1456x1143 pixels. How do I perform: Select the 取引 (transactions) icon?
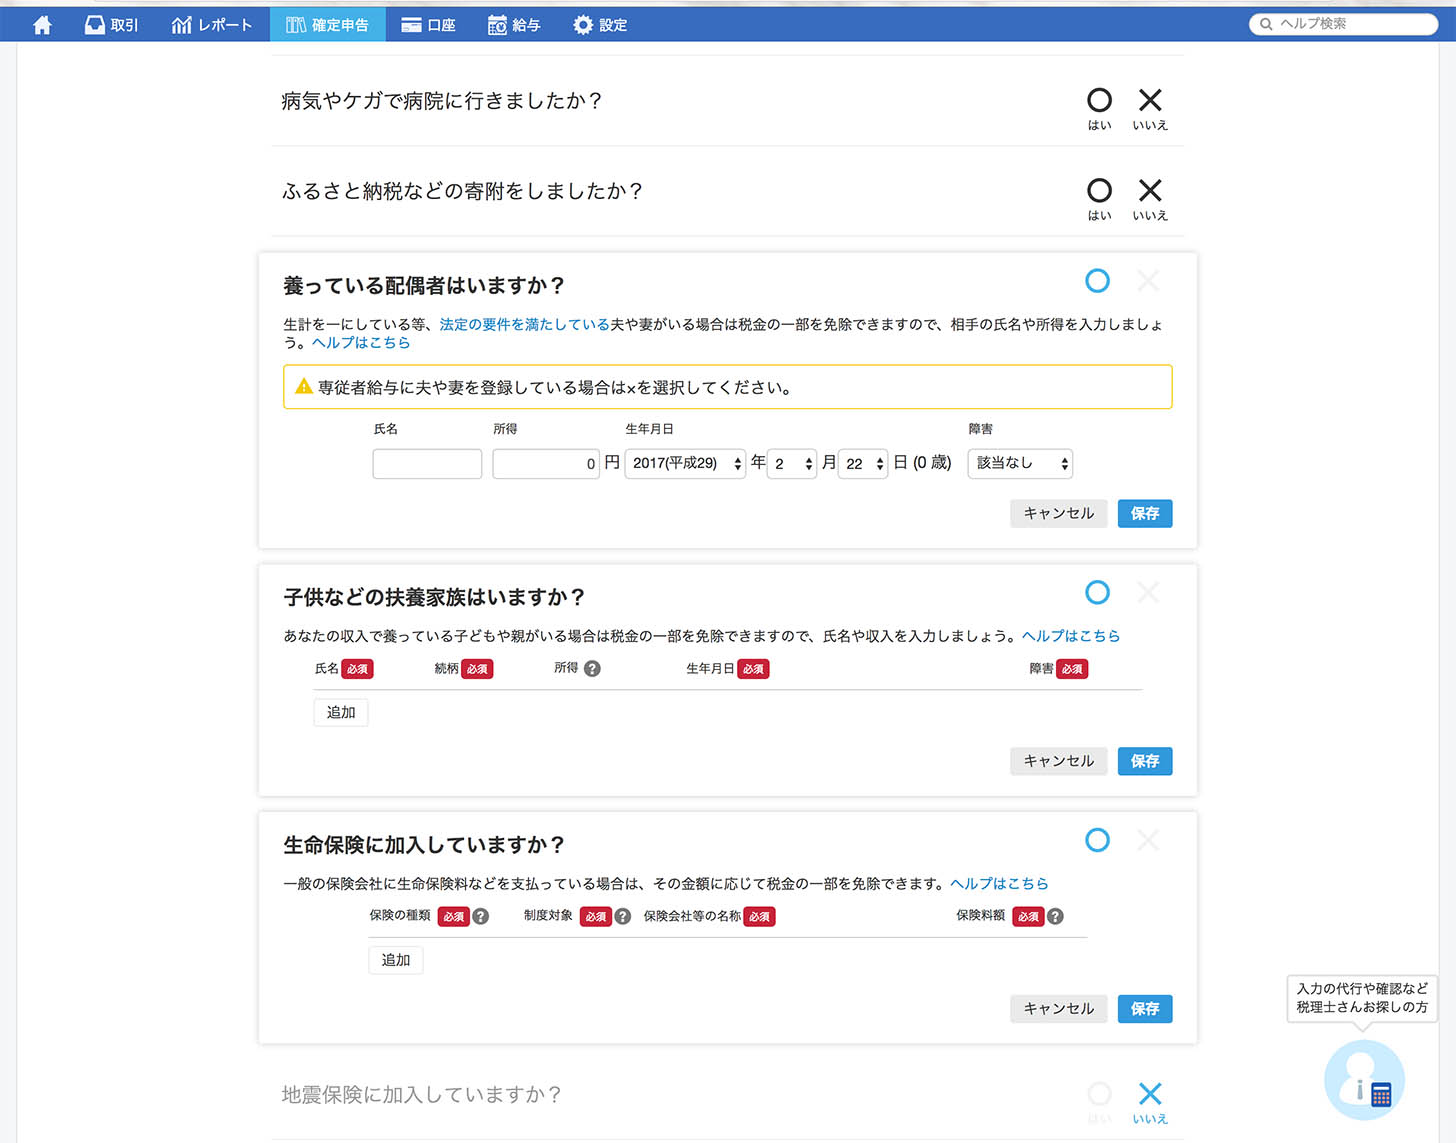111,24
